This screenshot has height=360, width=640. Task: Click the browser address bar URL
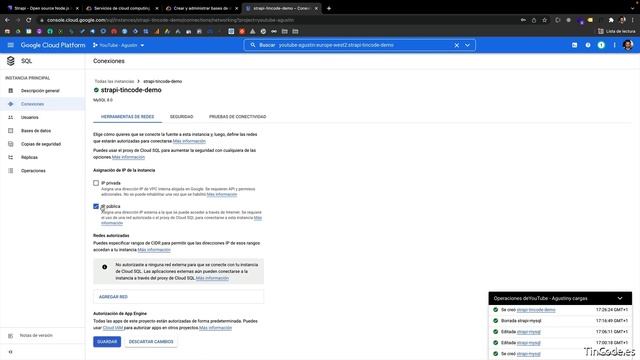[x=171, y=20]
